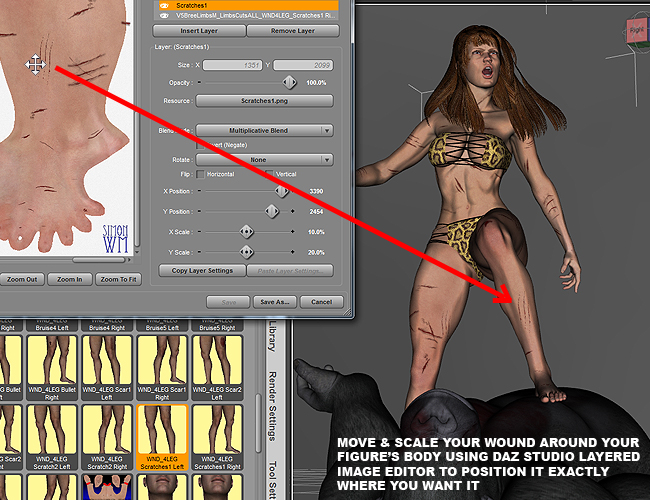Click the Zoom To Fit button

point(119,279)
